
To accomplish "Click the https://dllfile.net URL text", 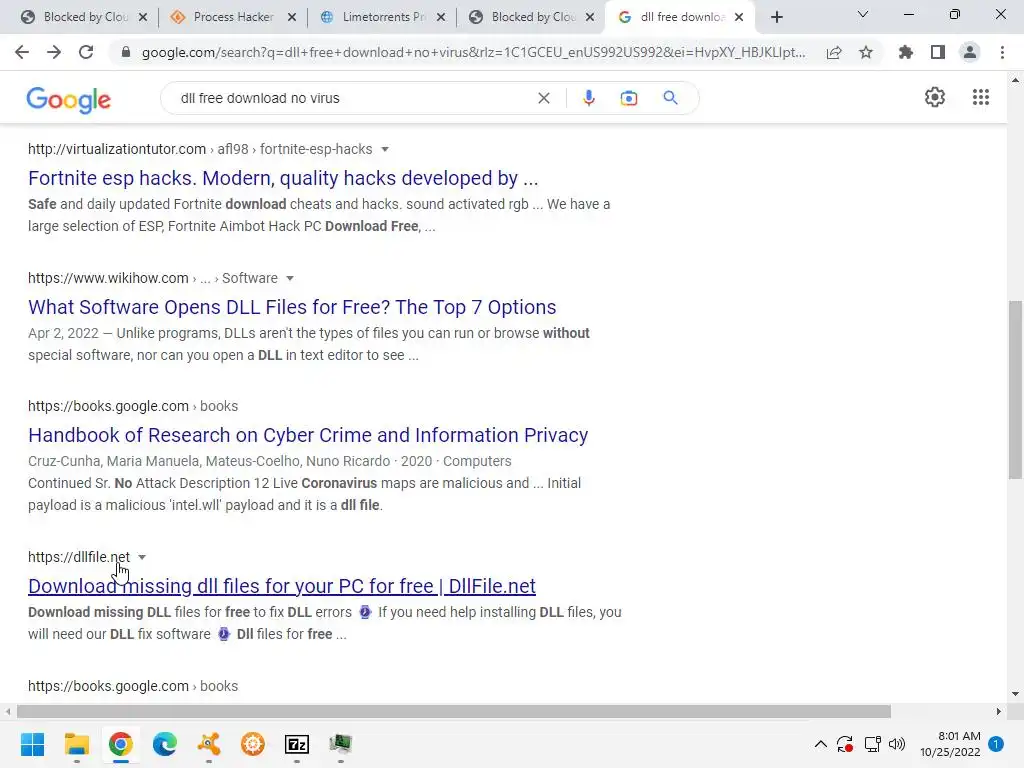I will 79,557.
